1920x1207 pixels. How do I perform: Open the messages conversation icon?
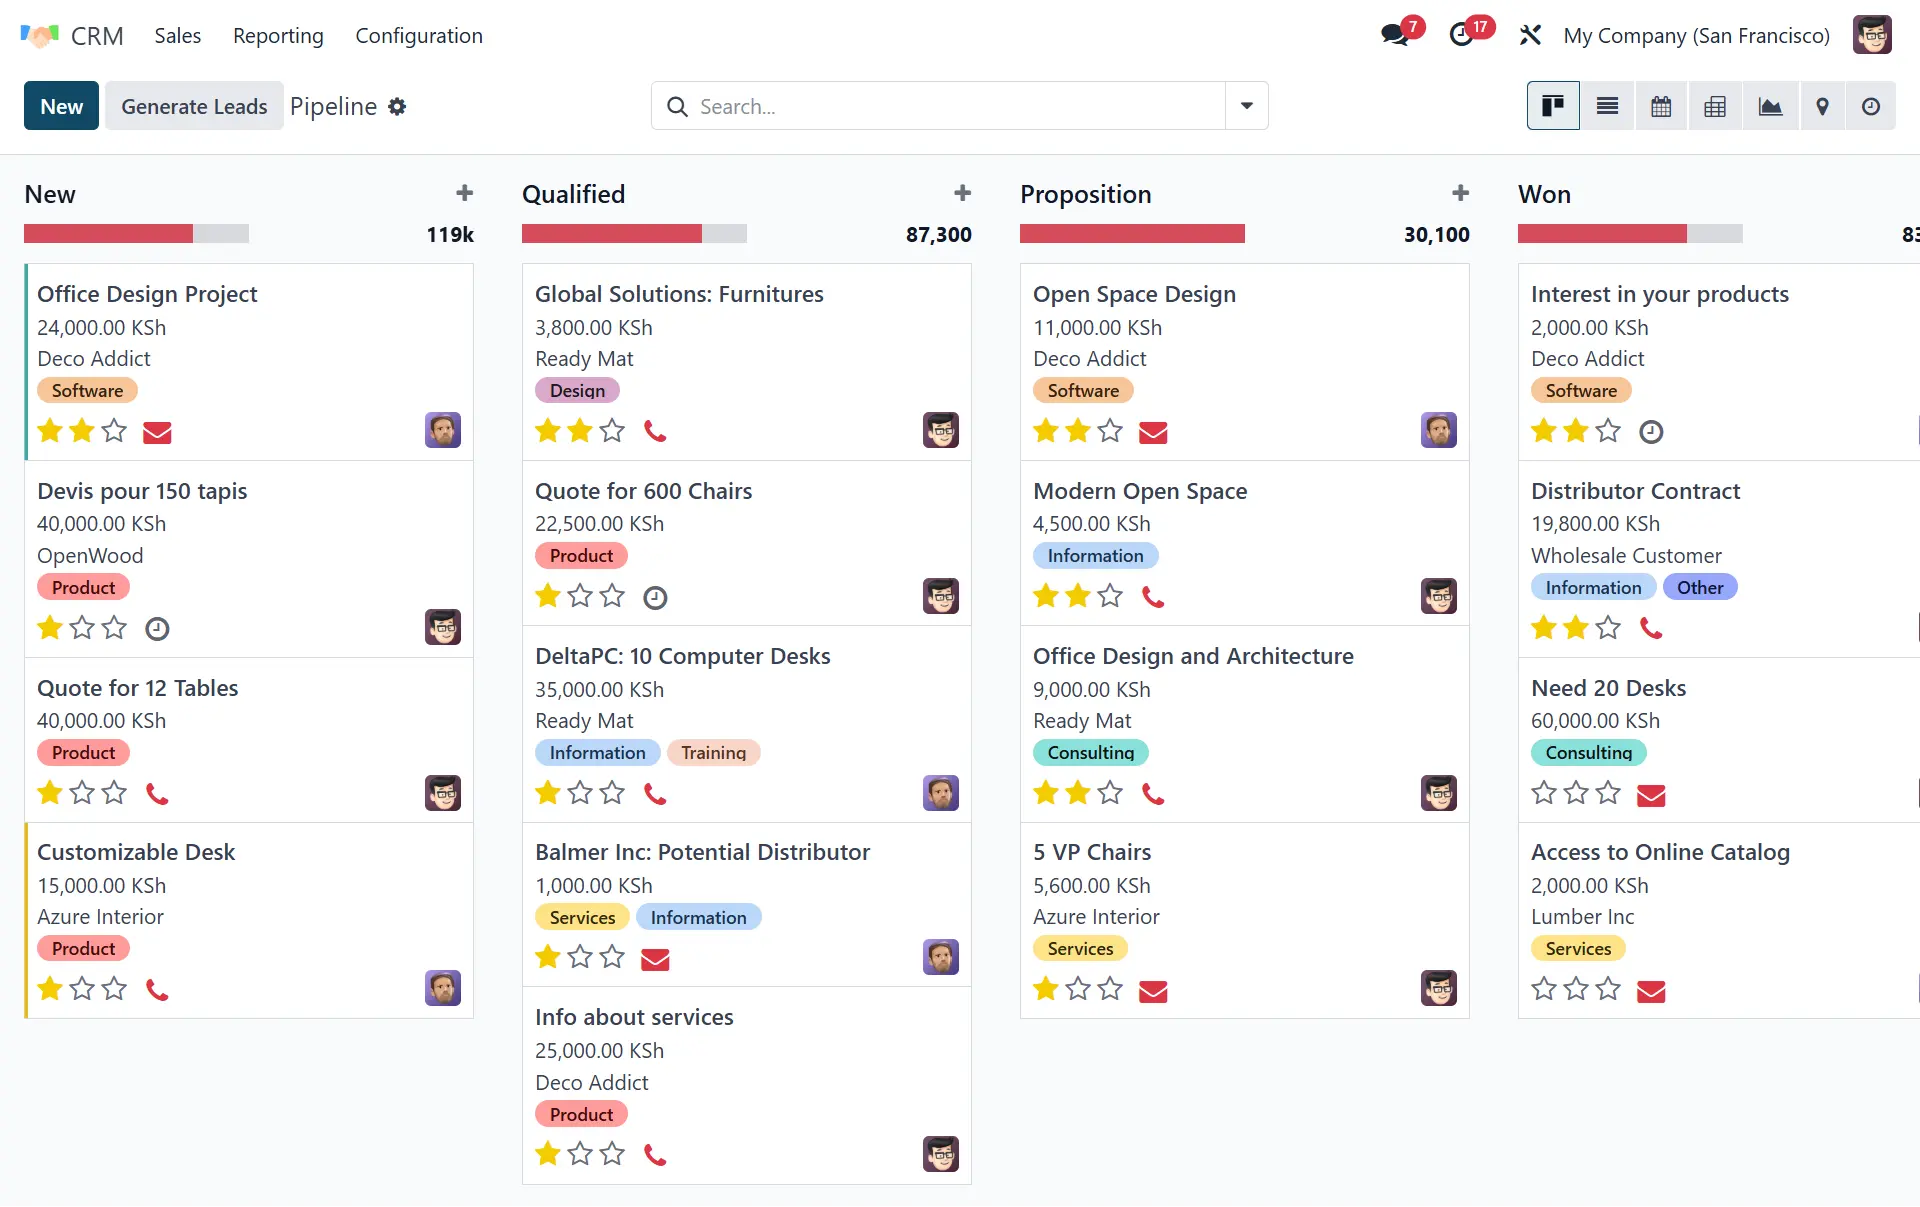pyautogui.click(x=1394, y=35)
